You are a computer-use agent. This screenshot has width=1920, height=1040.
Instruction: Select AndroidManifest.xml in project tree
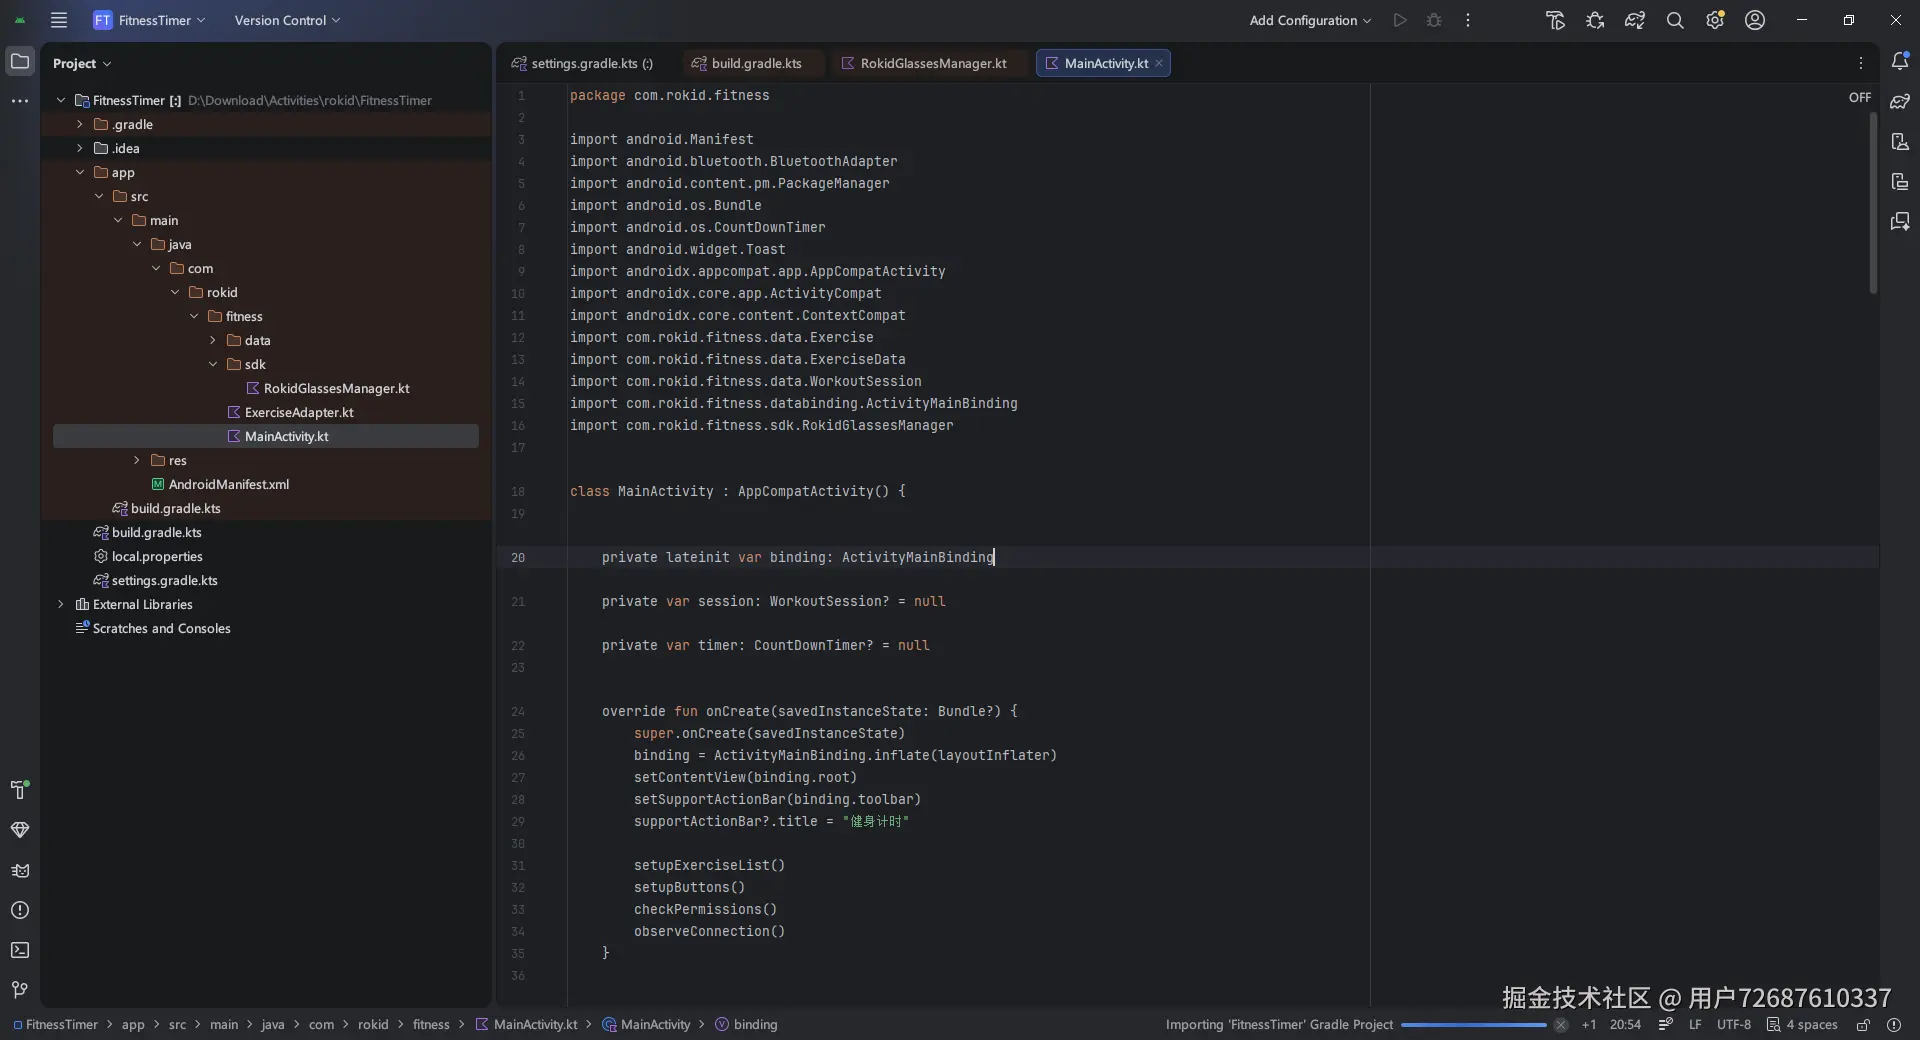click(x=228, y=484)
